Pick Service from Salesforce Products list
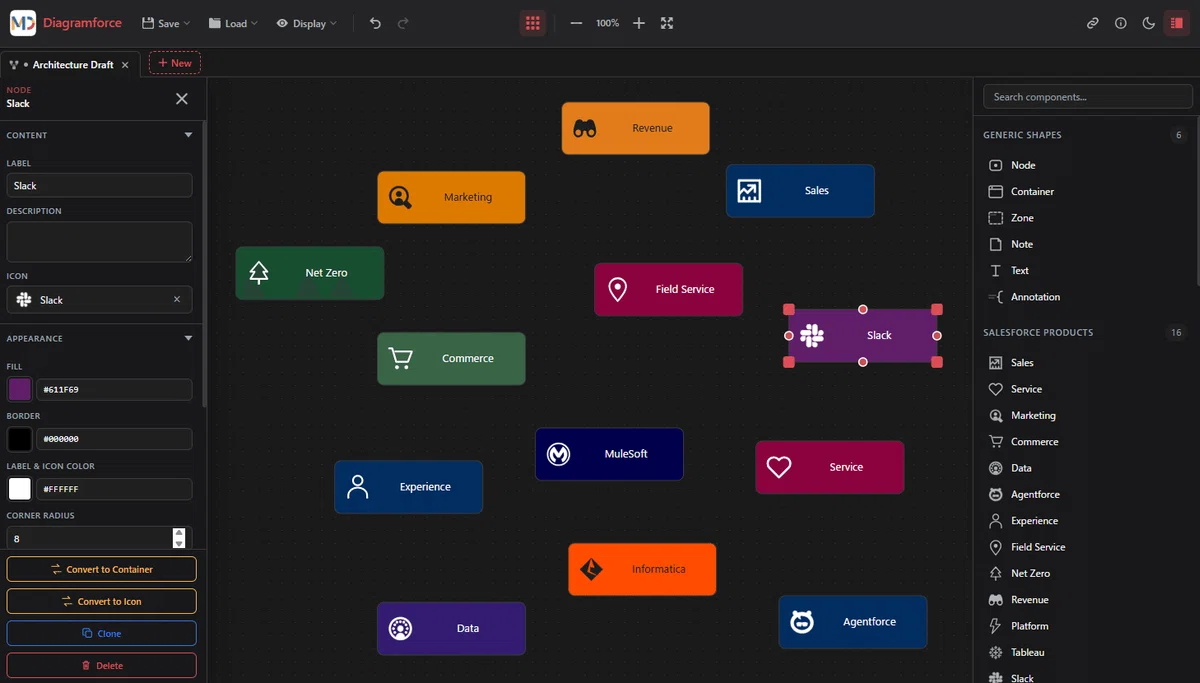Screen dimensions: 1200x683 click(x=1088, y=389)
